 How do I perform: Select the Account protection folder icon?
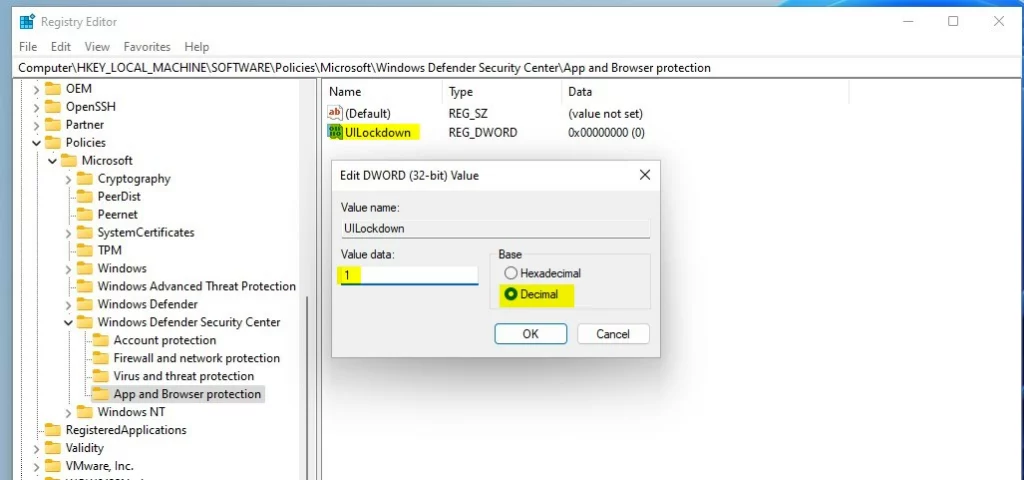(101, 340)
